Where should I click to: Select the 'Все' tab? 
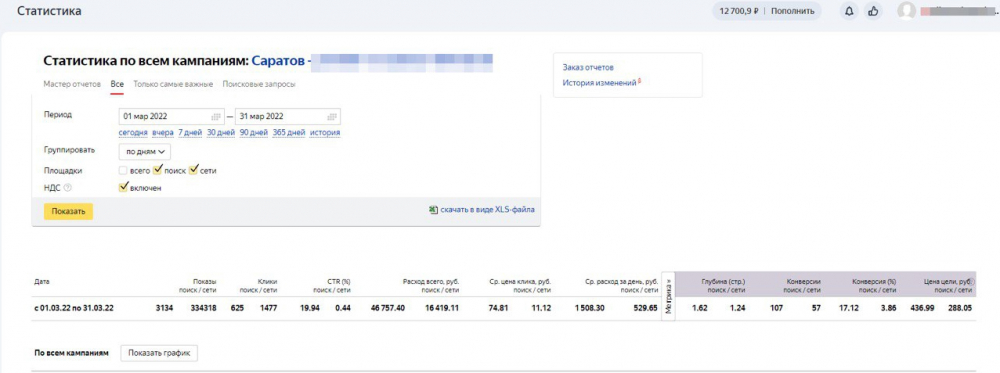click(x=117, y=84)
